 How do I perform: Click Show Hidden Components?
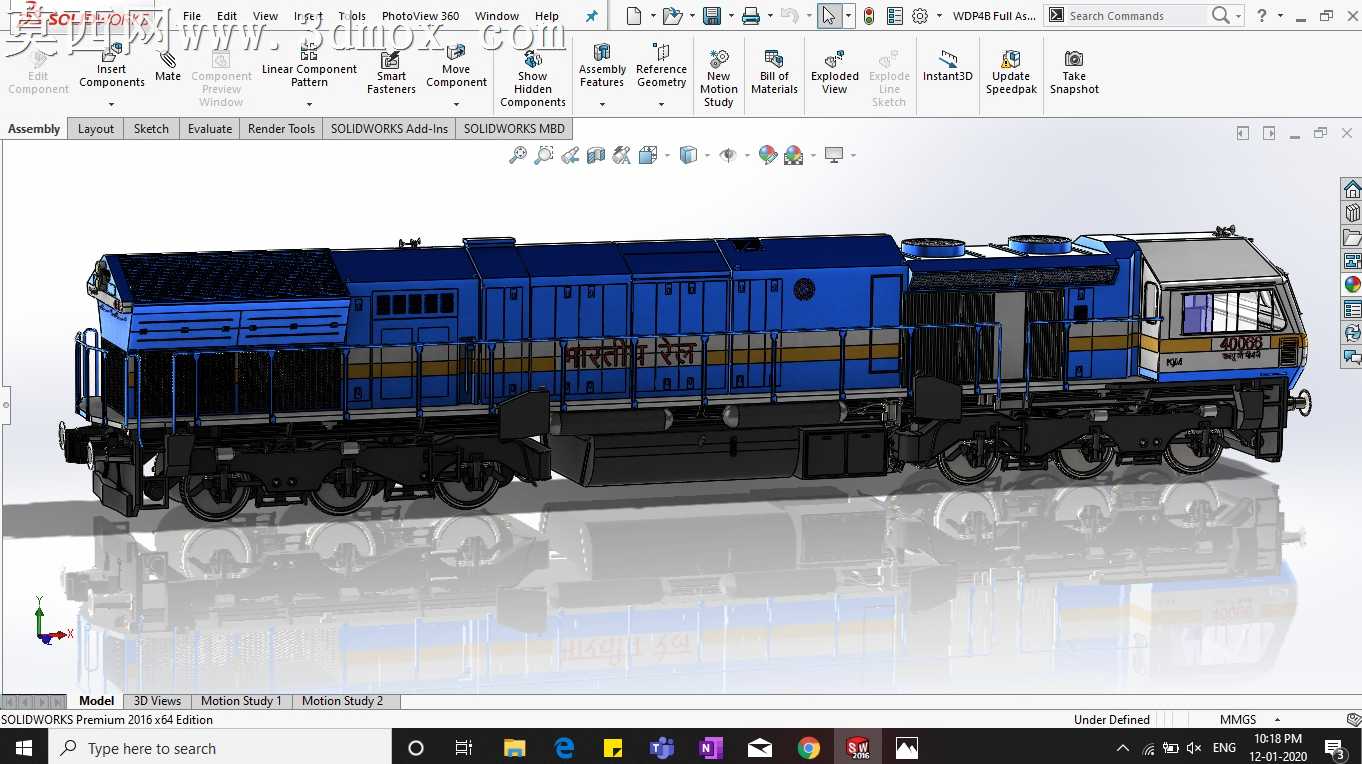tap(533, 78)
